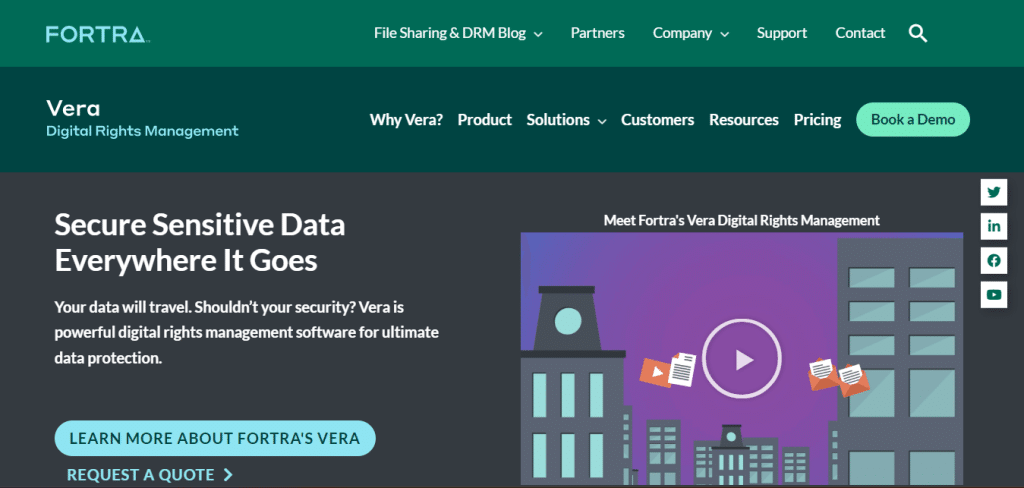
Task: Click Learn More About Fortra's Vera
Action: coord(214,438)
